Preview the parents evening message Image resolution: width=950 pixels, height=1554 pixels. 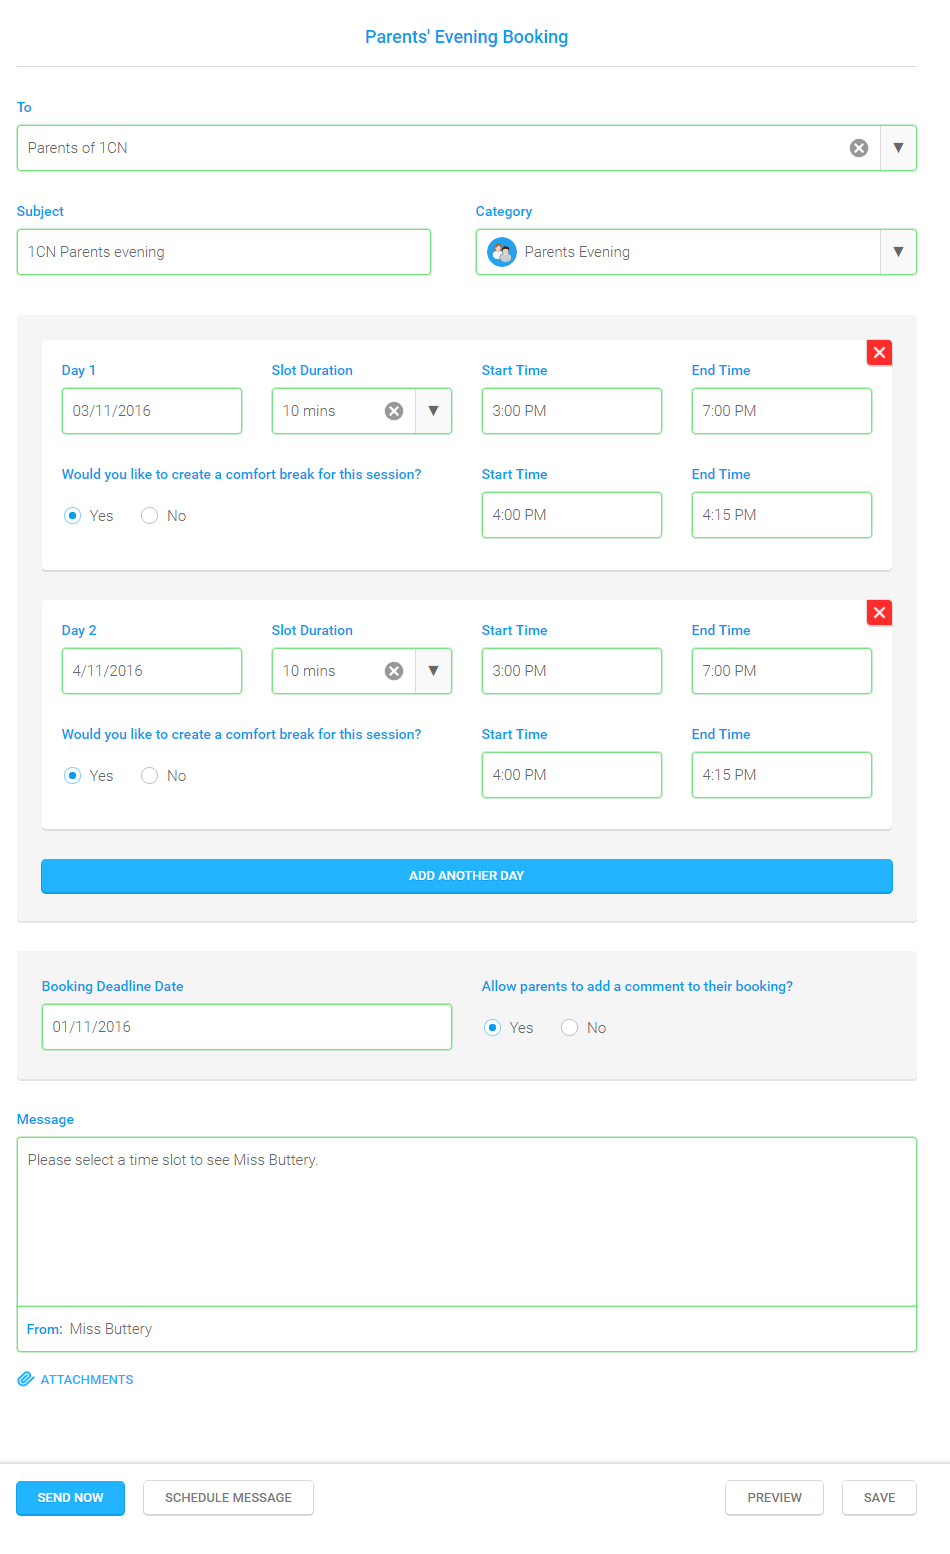pos(774,1497)
